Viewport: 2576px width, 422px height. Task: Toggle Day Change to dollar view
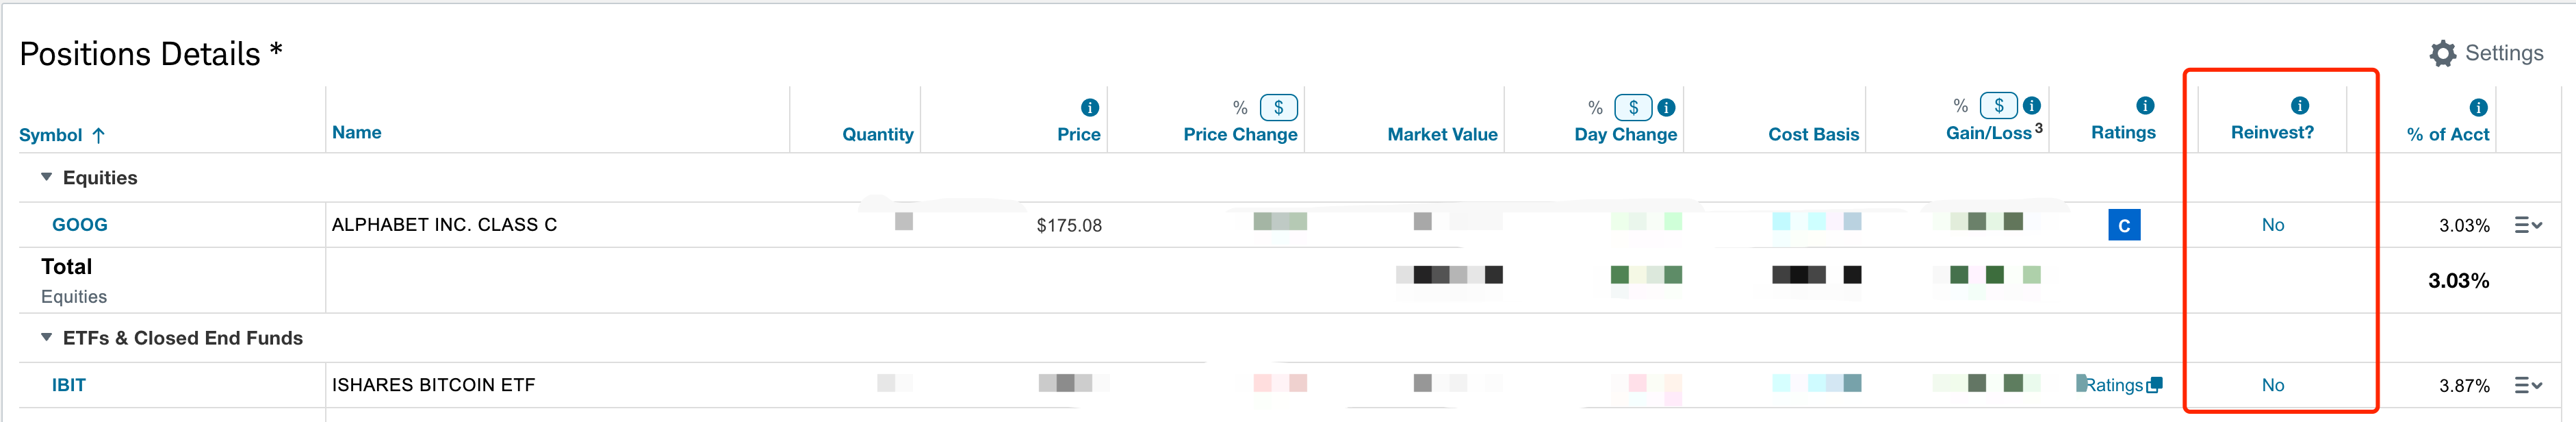click(1634, 107)
